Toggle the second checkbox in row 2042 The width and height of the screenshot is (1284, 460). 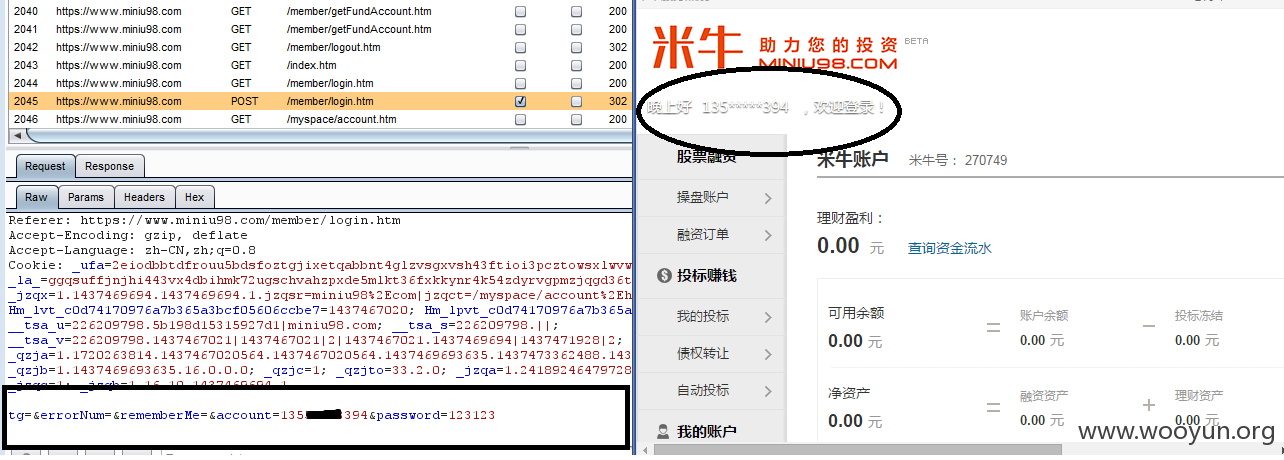[x=576, y=47]
